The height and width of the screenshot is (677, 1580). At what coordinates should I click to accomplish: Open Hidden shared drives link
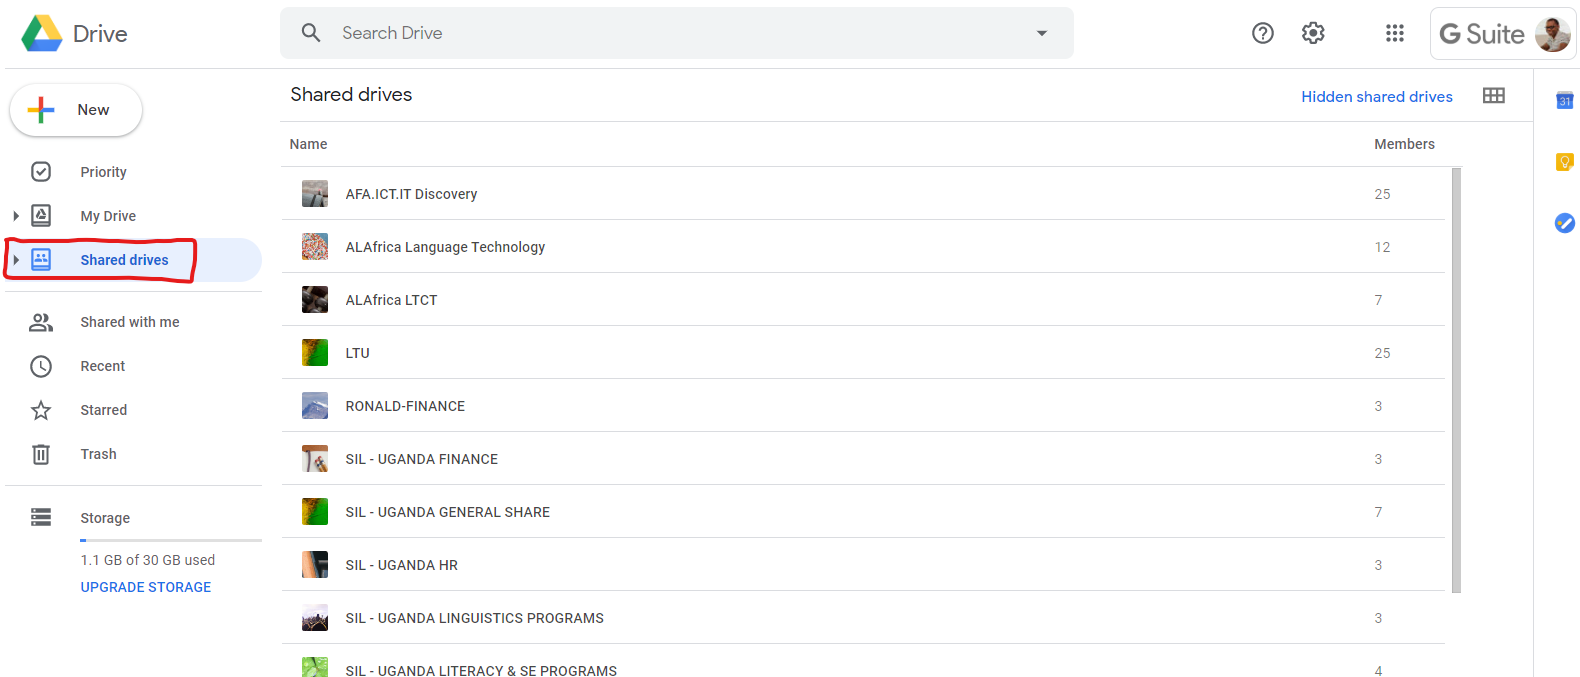coord(1376,97)
